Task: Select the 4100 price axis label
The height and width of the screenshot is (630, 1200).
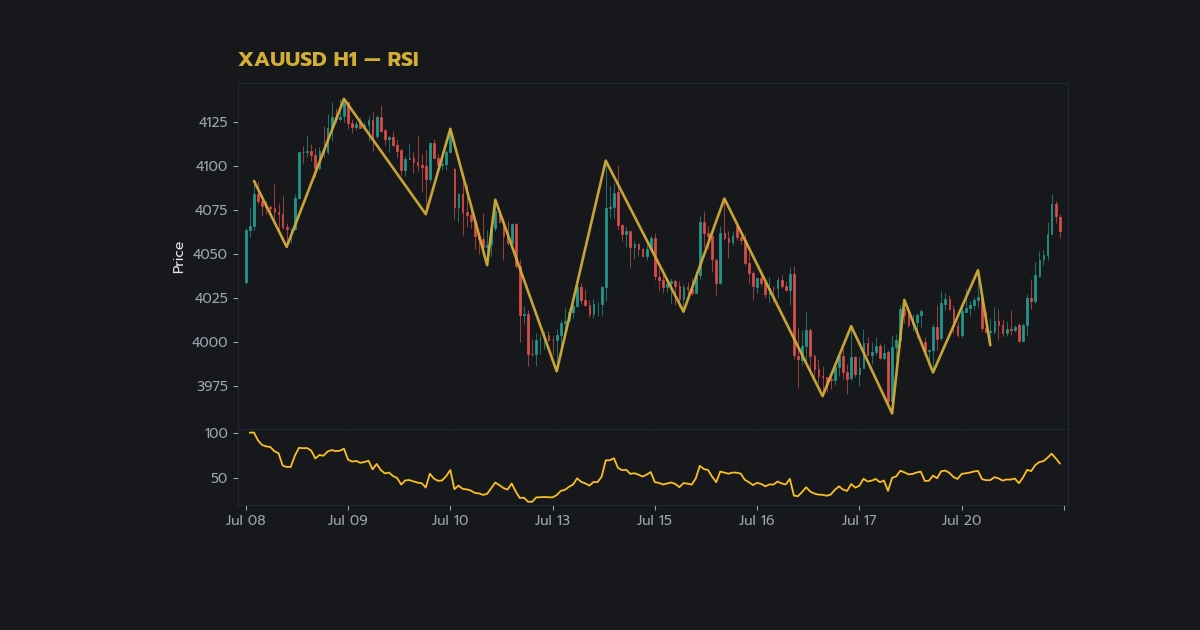Action: (x=213, y=167)
